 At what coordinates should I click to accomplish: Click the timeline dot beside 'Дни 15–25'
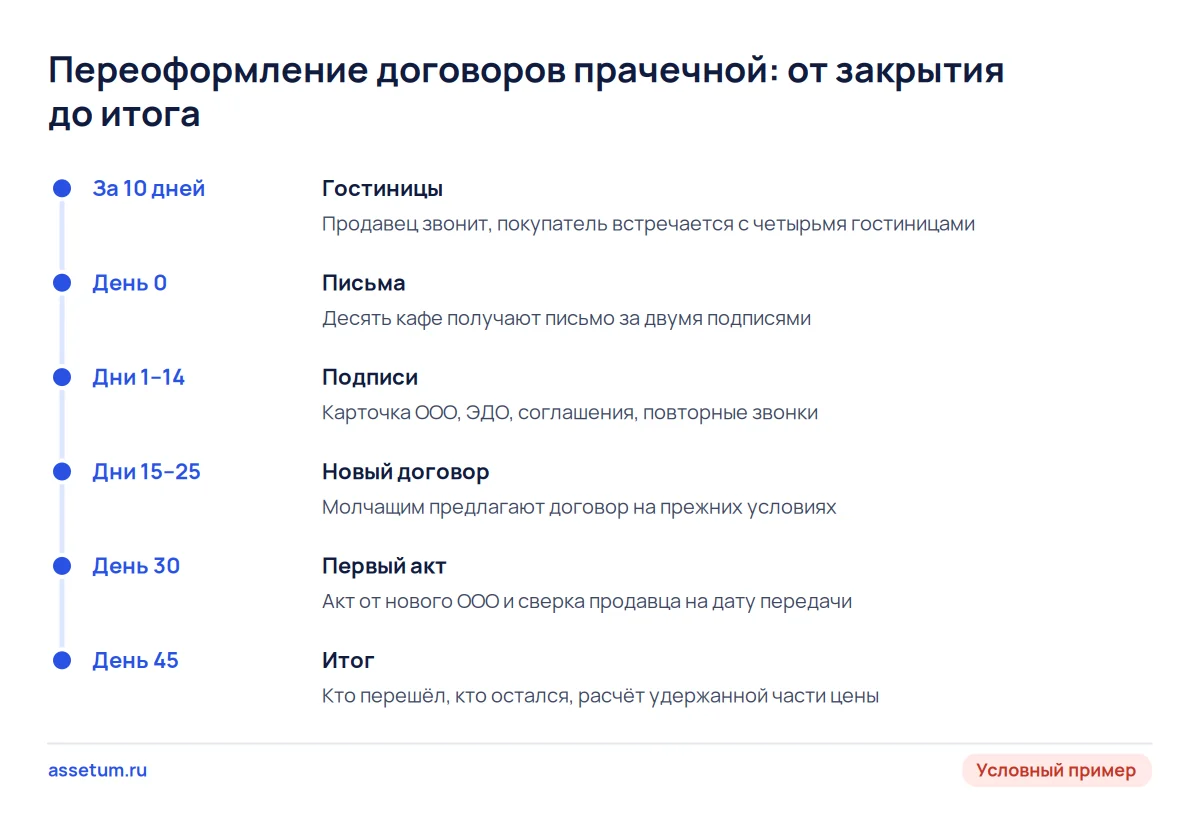pos(62,472)
